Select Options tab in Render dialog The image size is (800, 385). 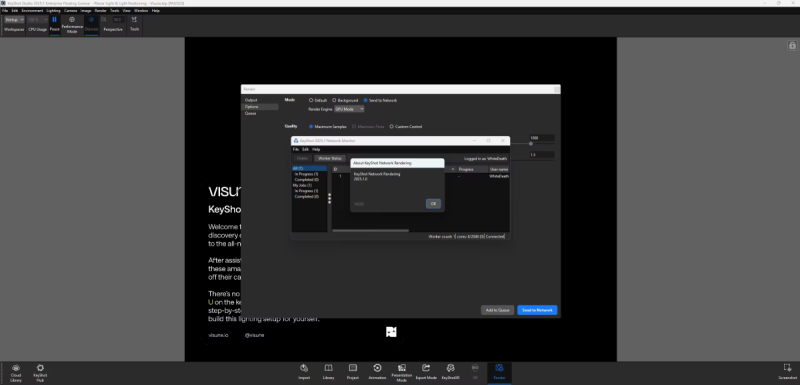(x=260, y=107)
